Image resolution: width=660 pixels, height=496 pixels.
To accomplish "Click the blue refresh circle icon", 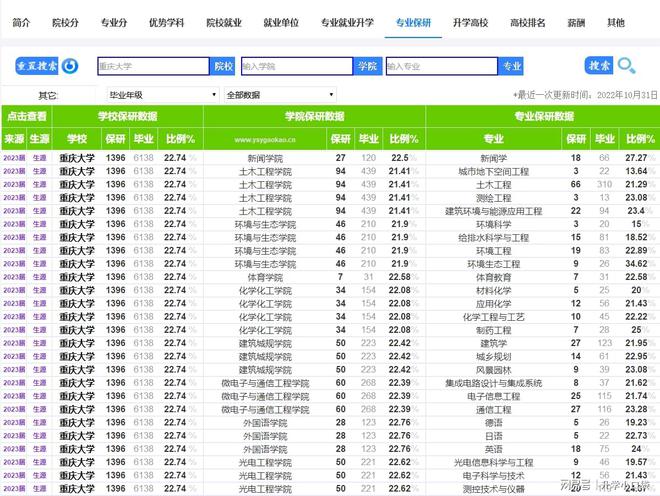I will (70, 66).
